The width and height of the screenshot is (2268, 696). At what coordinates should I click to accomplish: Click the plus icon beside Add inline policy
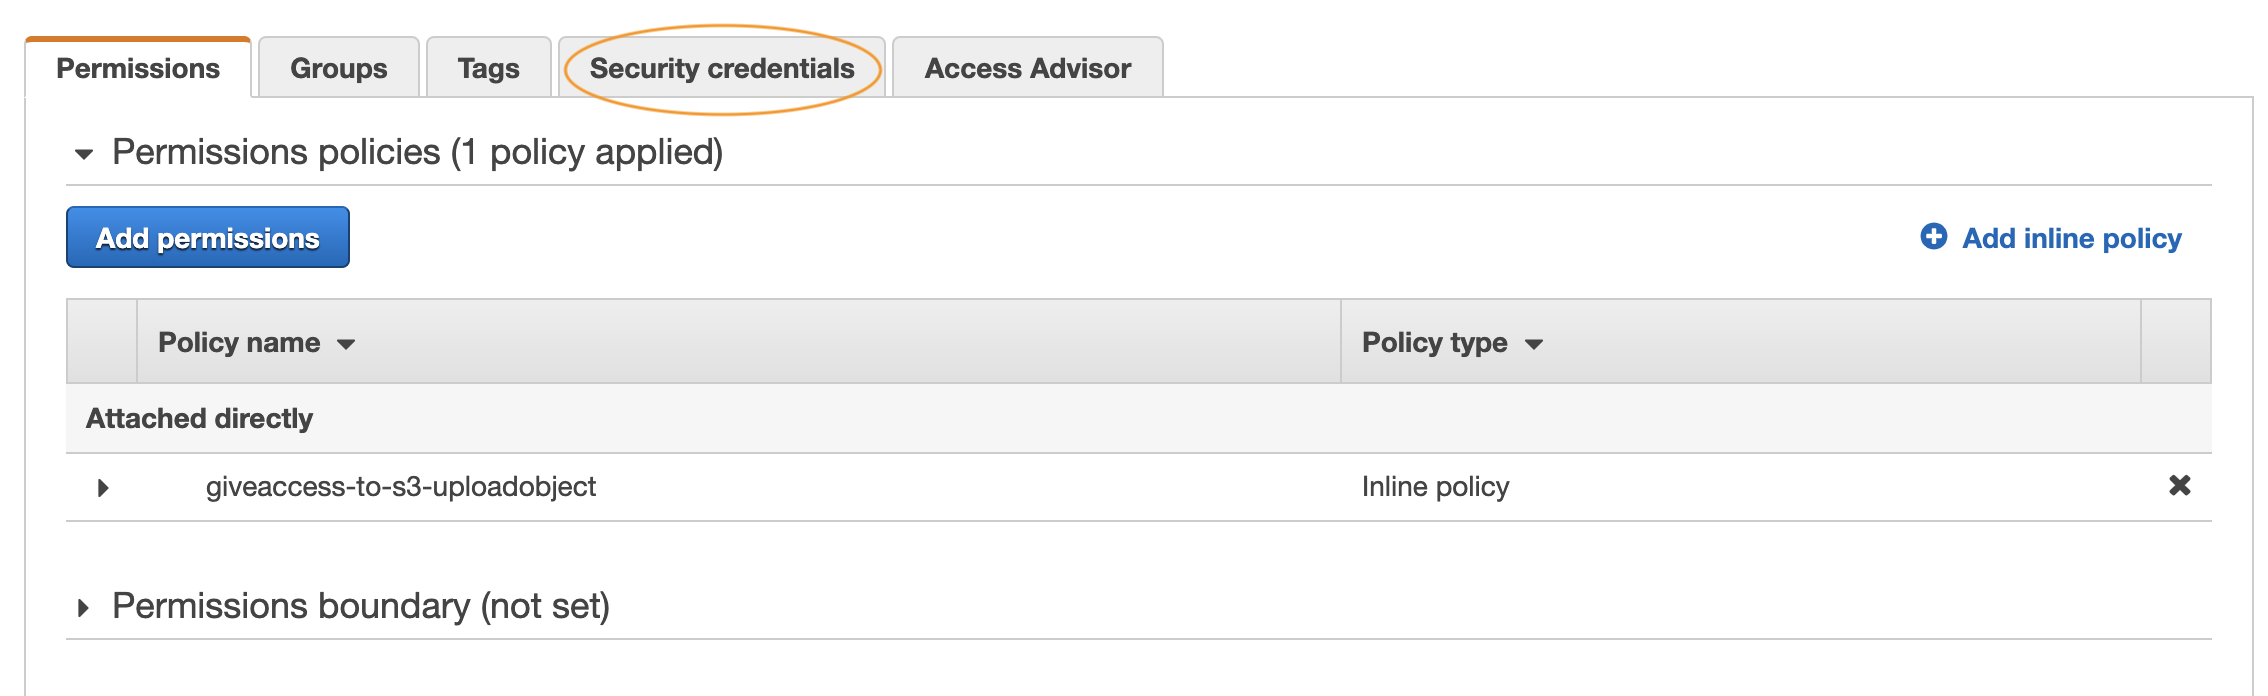[x=1933, y=237]
